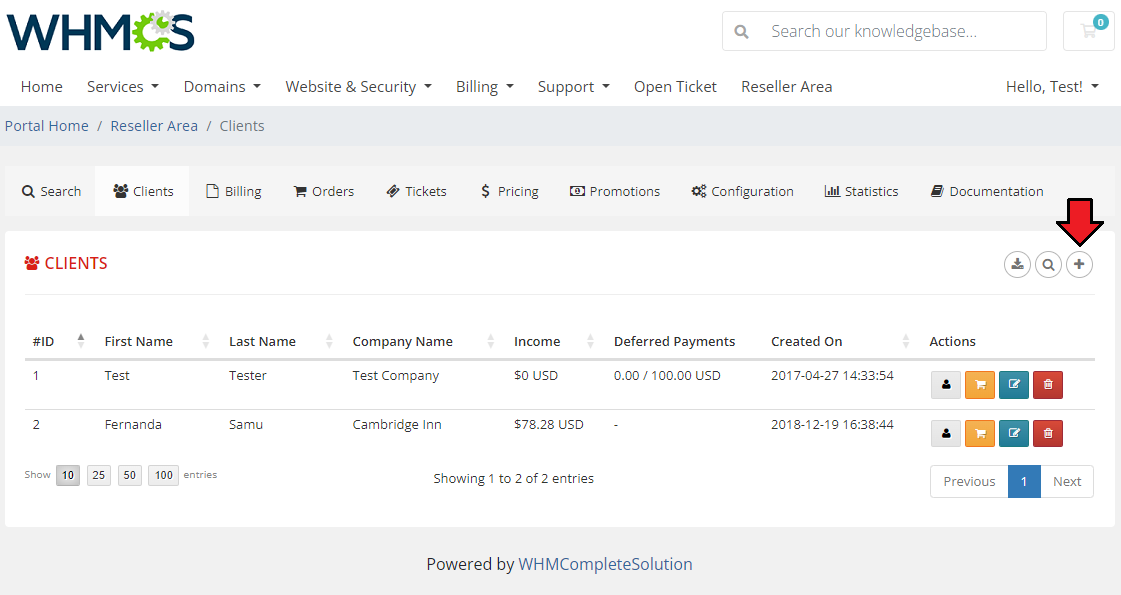Click the Samu last name cell
This screenshot has width=1121, height=595.
coord(246,424)
